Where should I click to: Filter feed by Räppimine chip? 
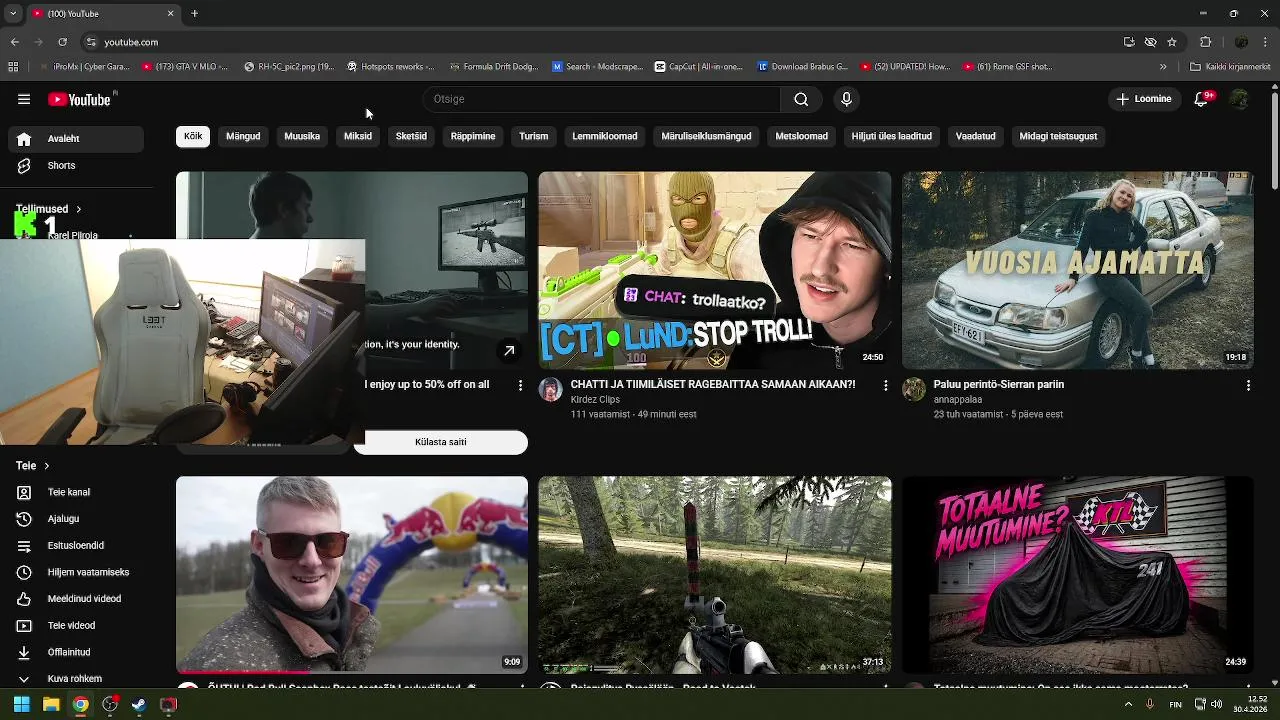click(x=473, y=136)
